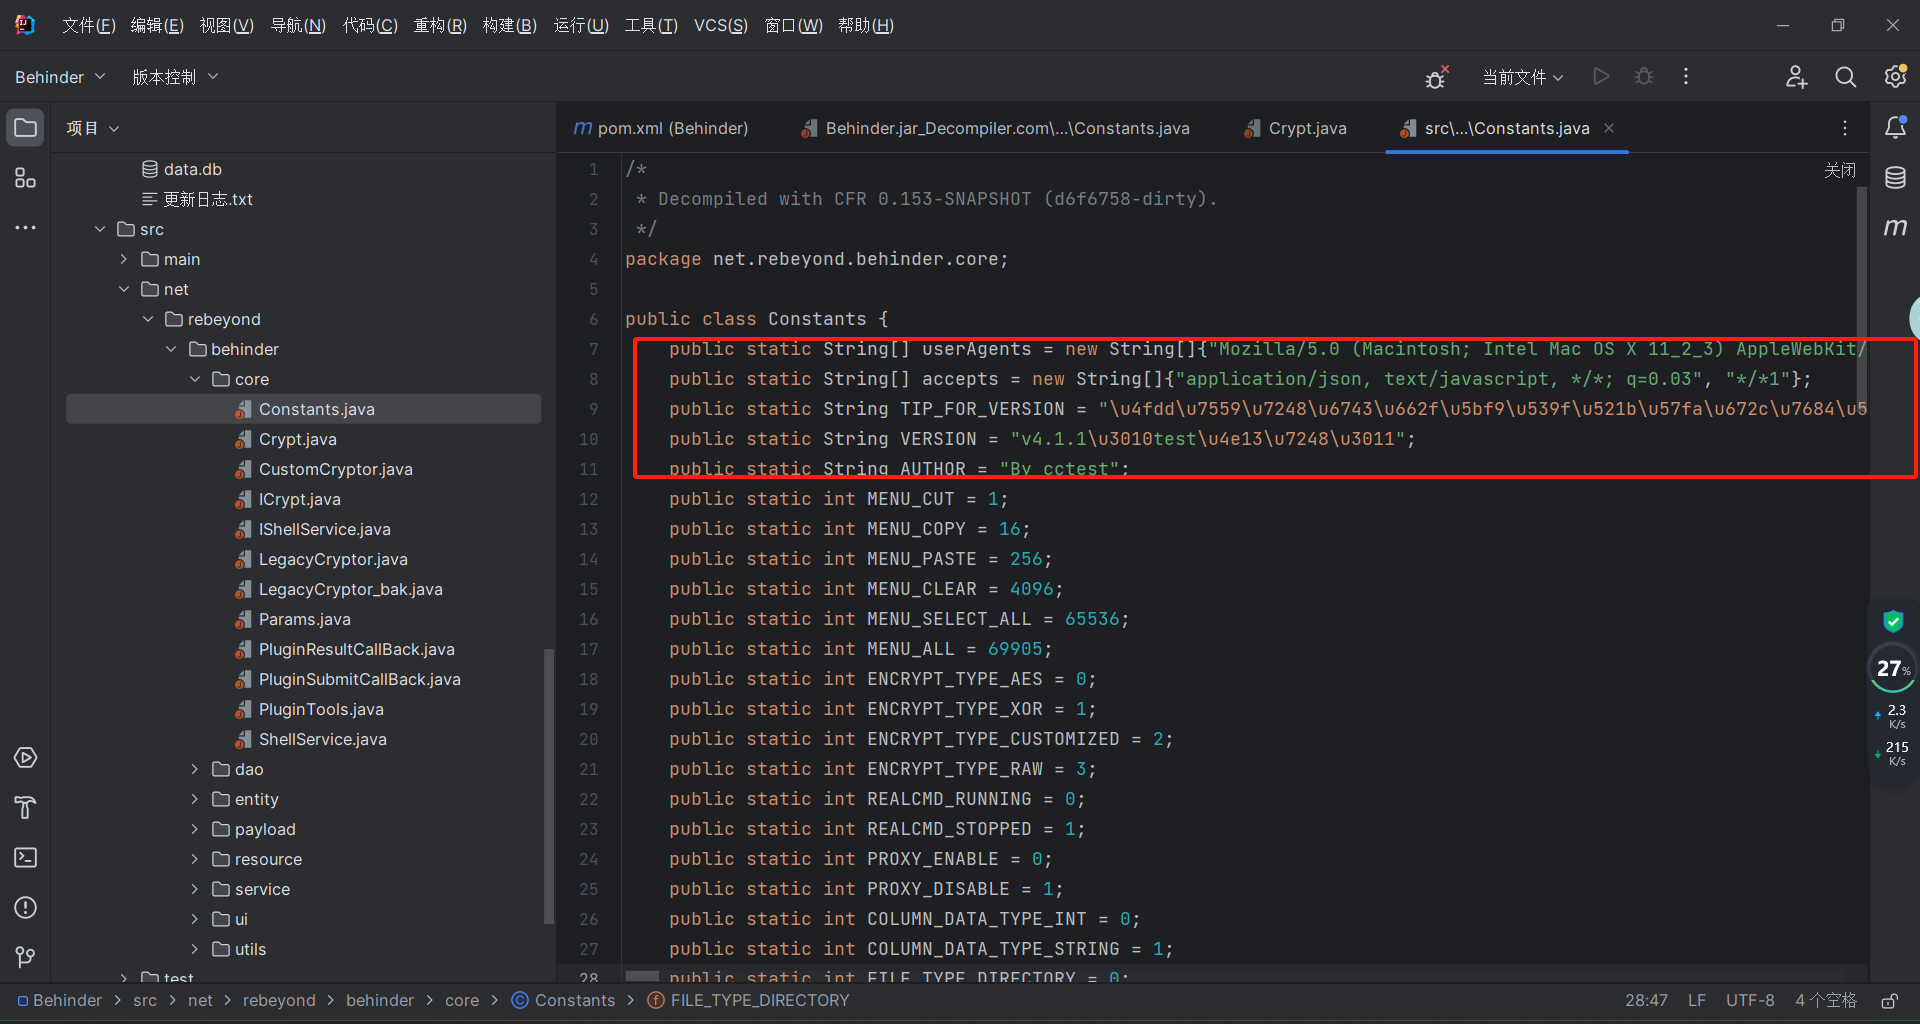
Task: Select Crypt.java in project tree
Action: [x=297, y=439]
